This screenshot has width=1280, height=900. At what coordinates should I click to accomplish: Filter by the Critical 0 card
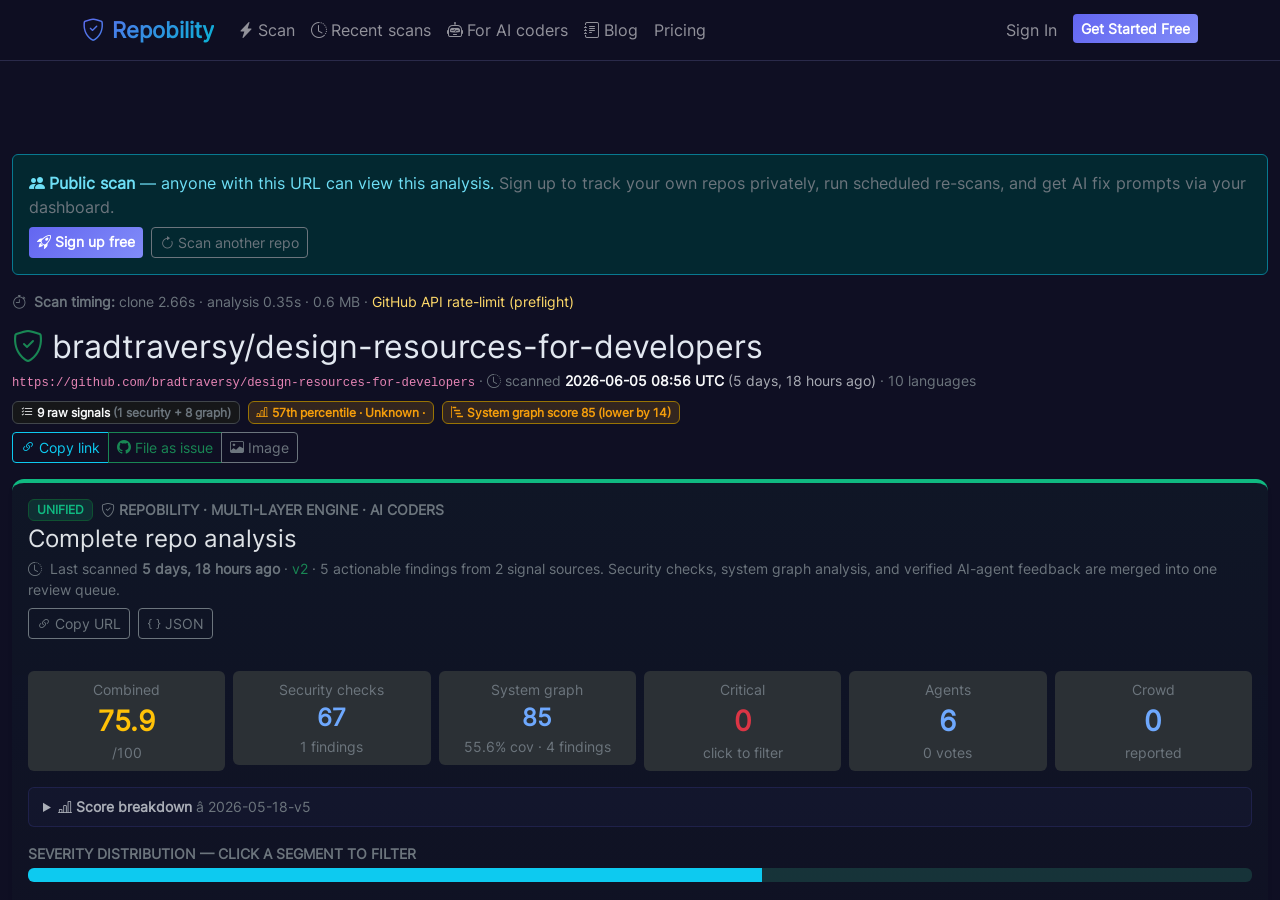tap(742, 721)
